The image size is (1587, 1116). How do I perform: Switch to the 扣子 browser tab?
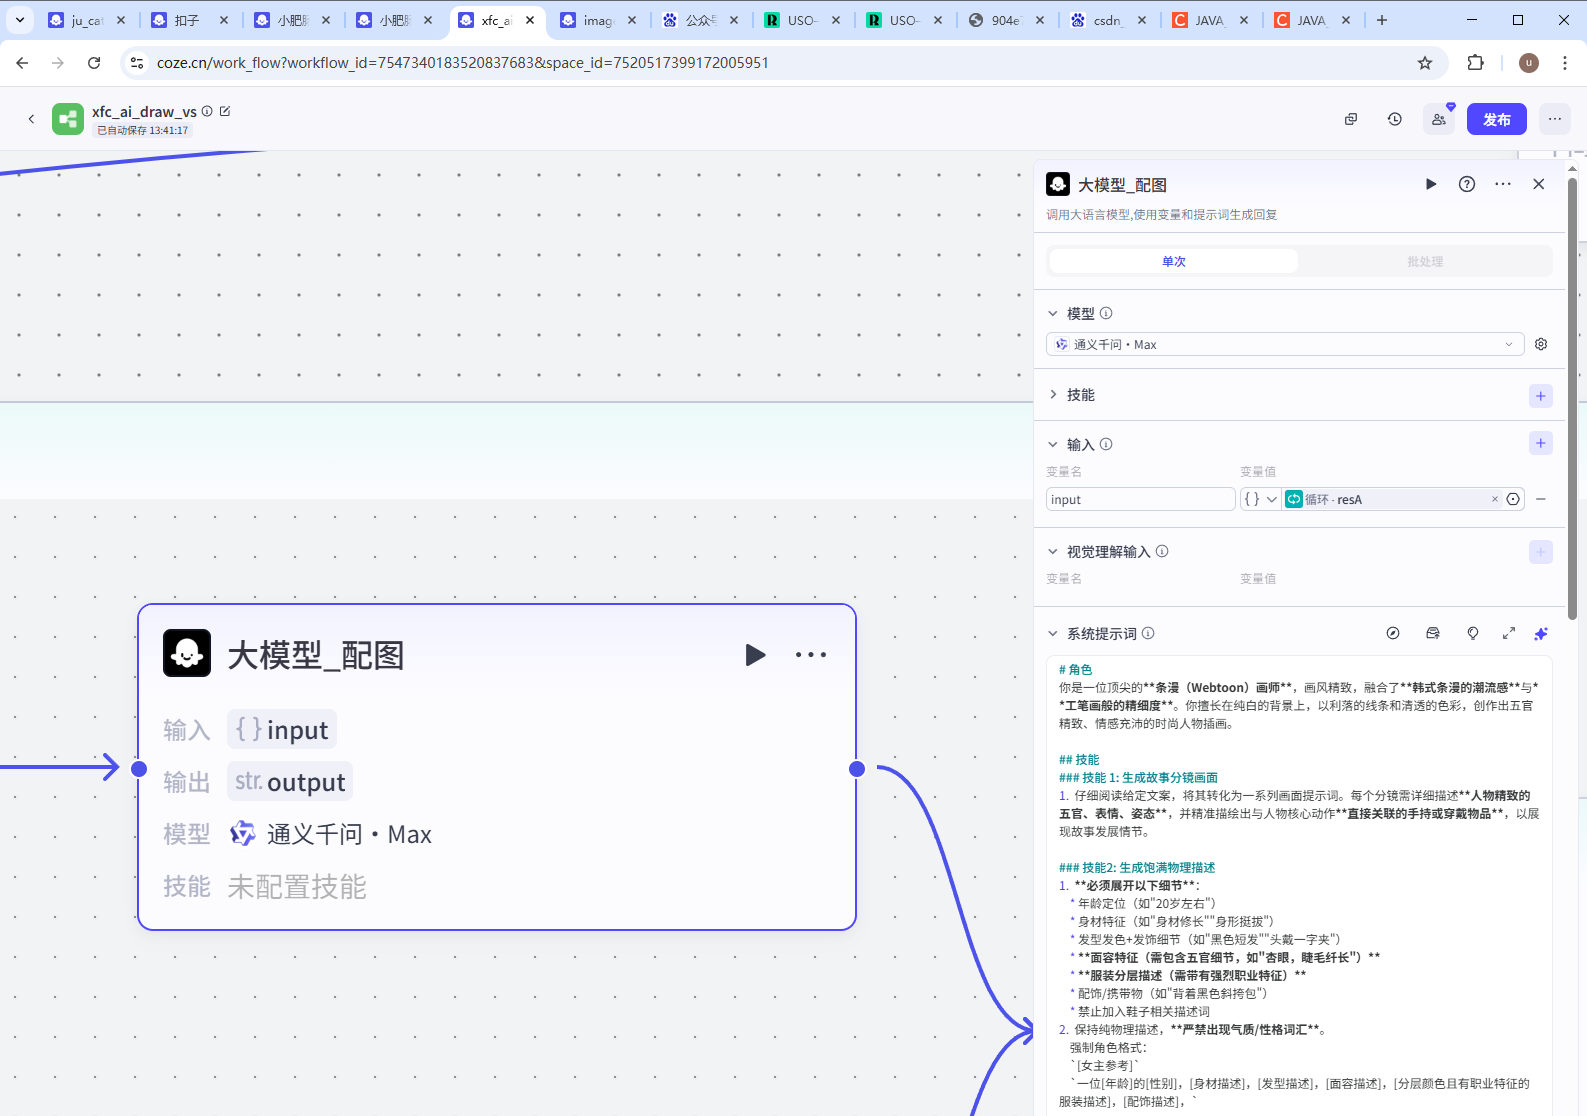tap(186, 20)
